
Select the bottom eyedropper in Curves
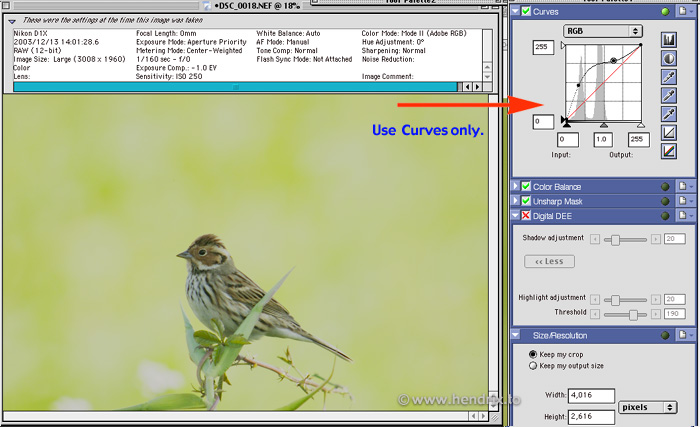668,114
